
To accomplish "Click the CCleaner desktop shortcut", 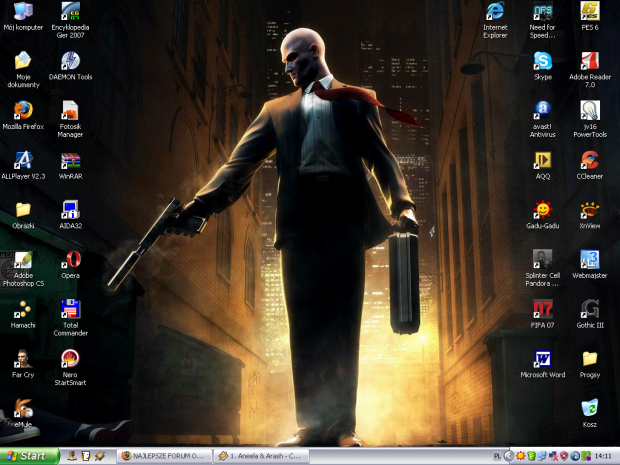I will (x=590, y=160).
